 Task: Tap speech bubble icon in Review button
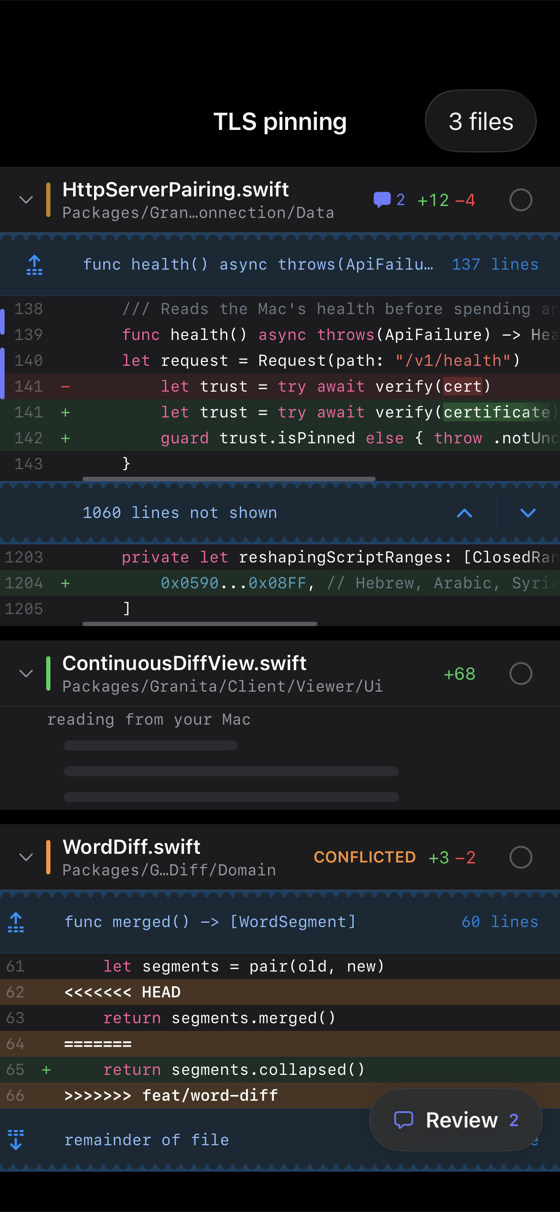point(404,1120)
